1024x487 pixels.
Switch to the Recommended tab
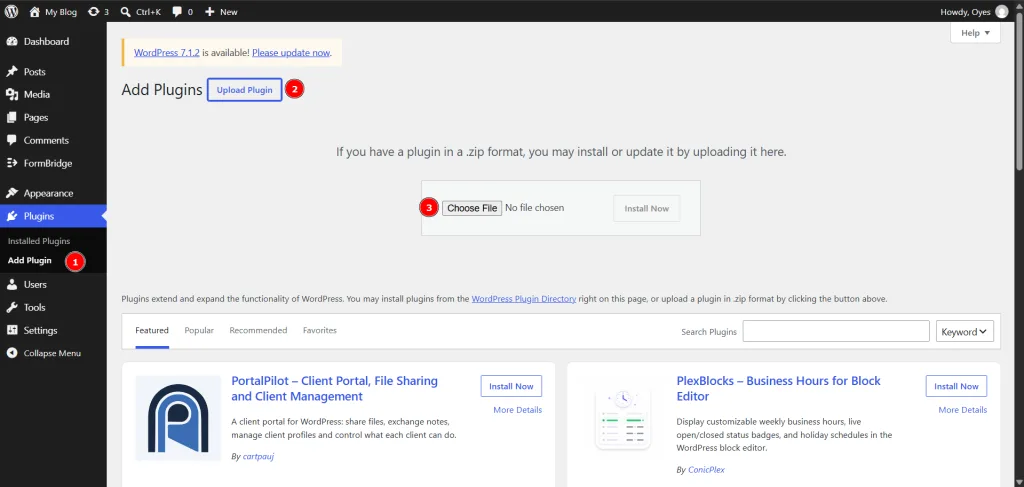click(x=258, y=330)
